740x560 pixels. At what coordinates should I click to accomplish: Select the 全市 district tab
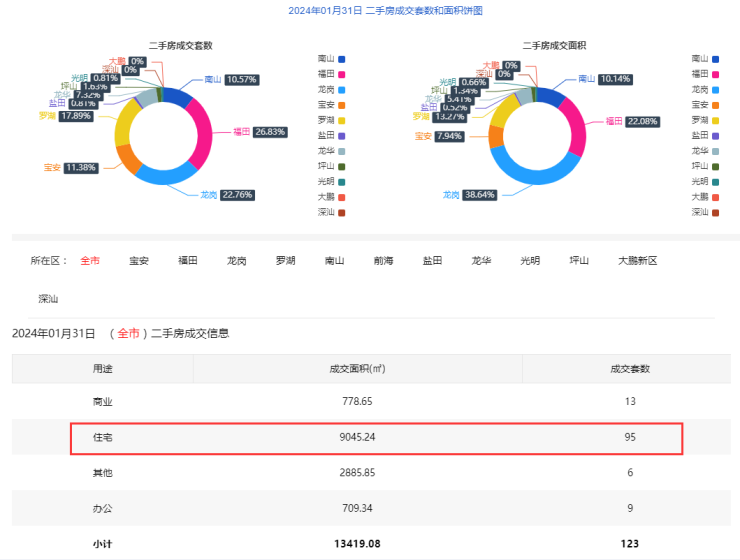click(89, 261)
